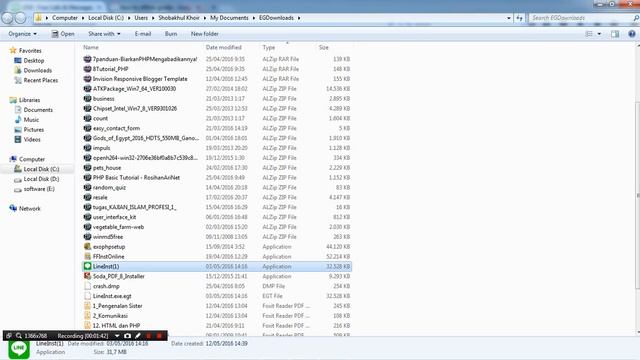The width and height of the screenshot is (640, 360).
Task: Sort by the Date modified column header
Action: [x=223, y=47]
